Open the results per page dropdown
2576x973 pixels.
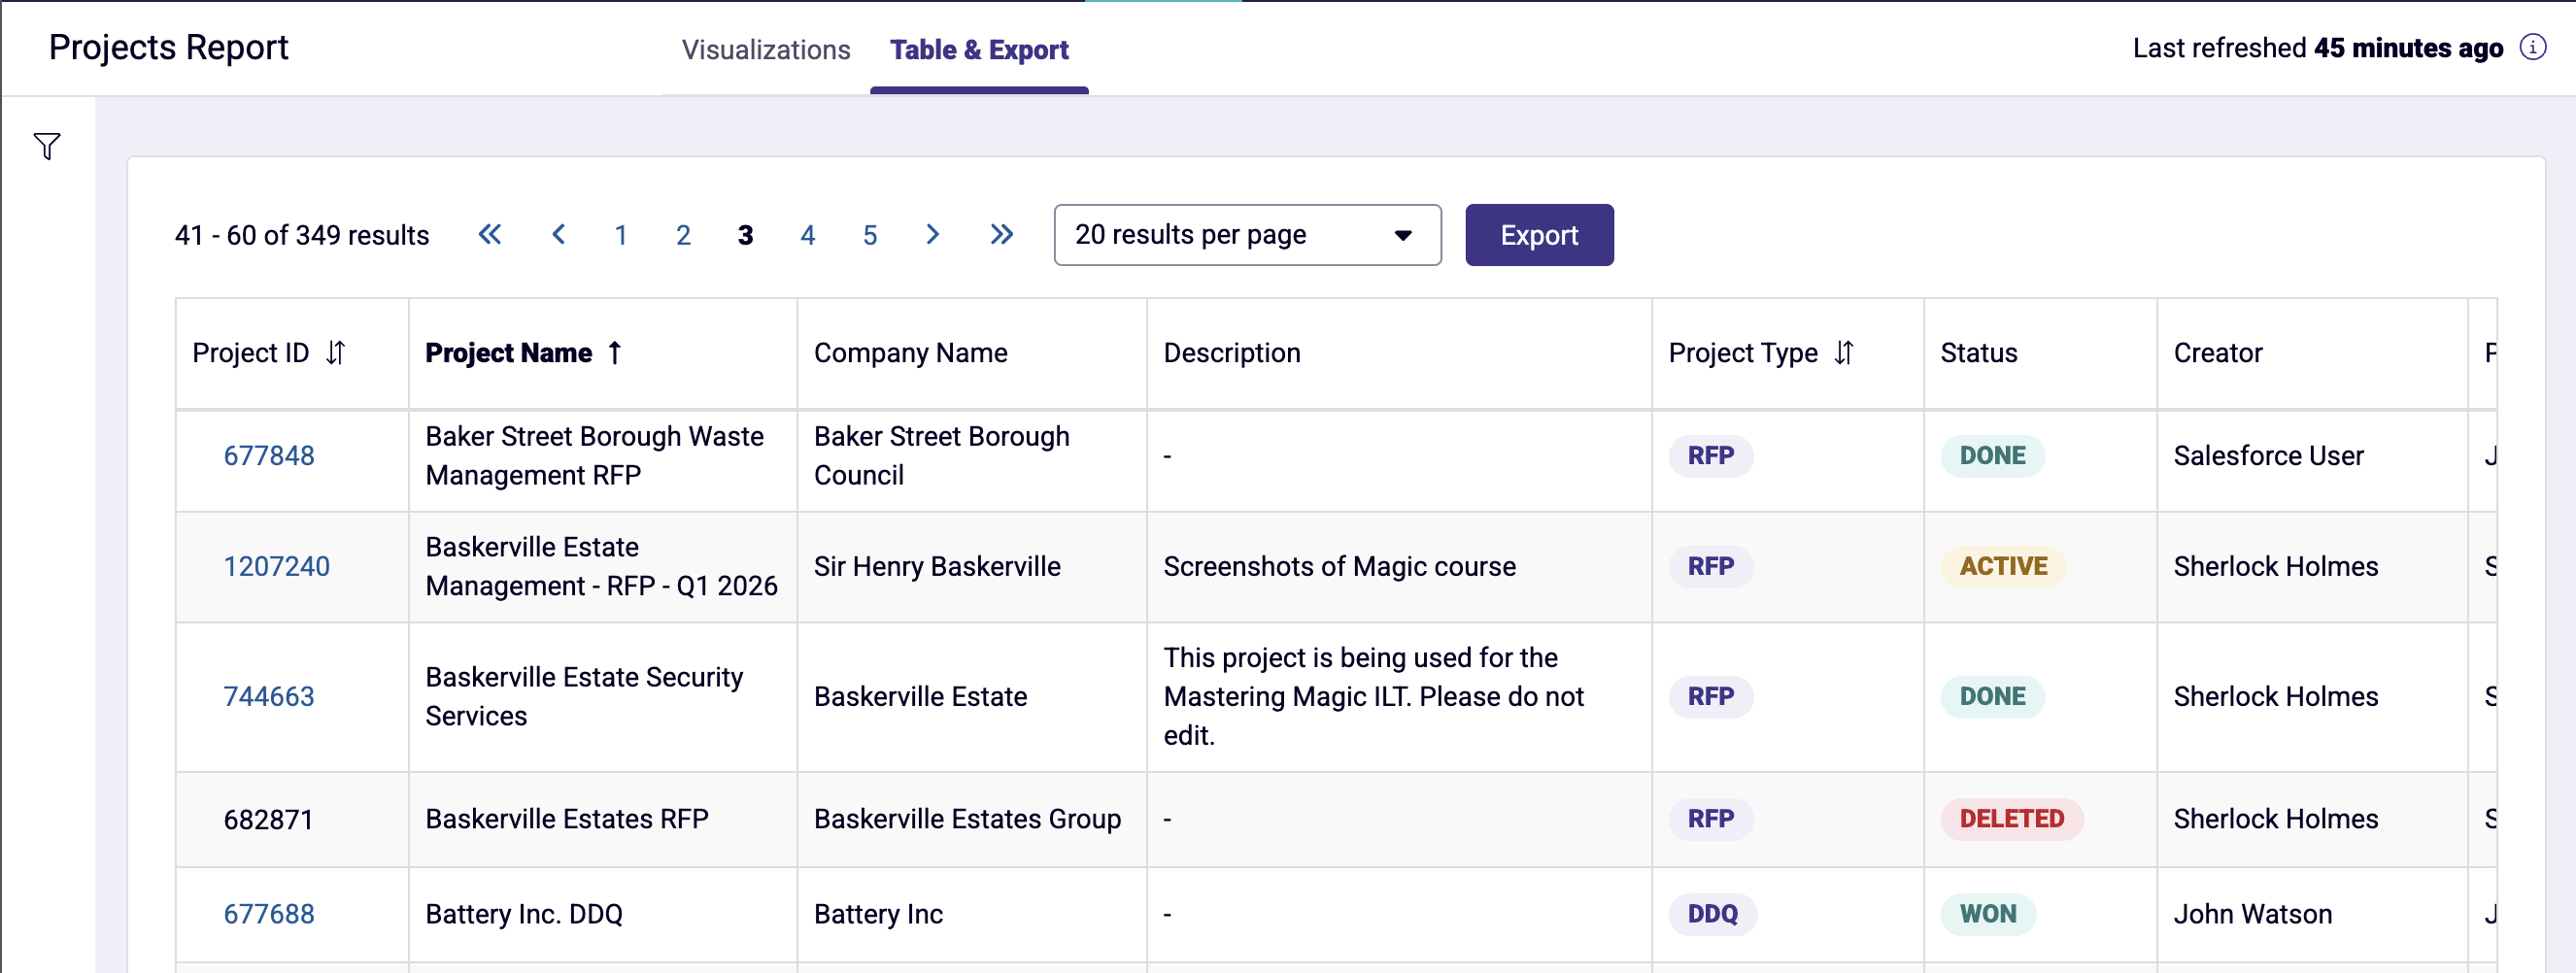pos(1247,235)
